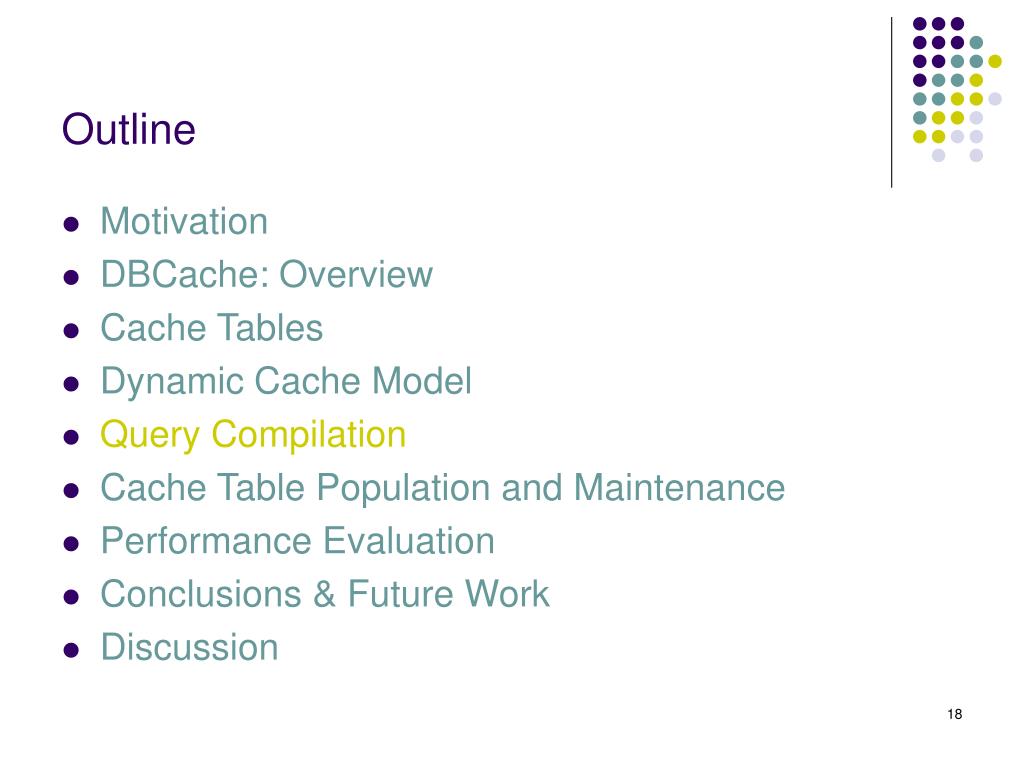
Task: Select the Performance Evaluation line
Action: pyautogui.click(x=298, y=541)
